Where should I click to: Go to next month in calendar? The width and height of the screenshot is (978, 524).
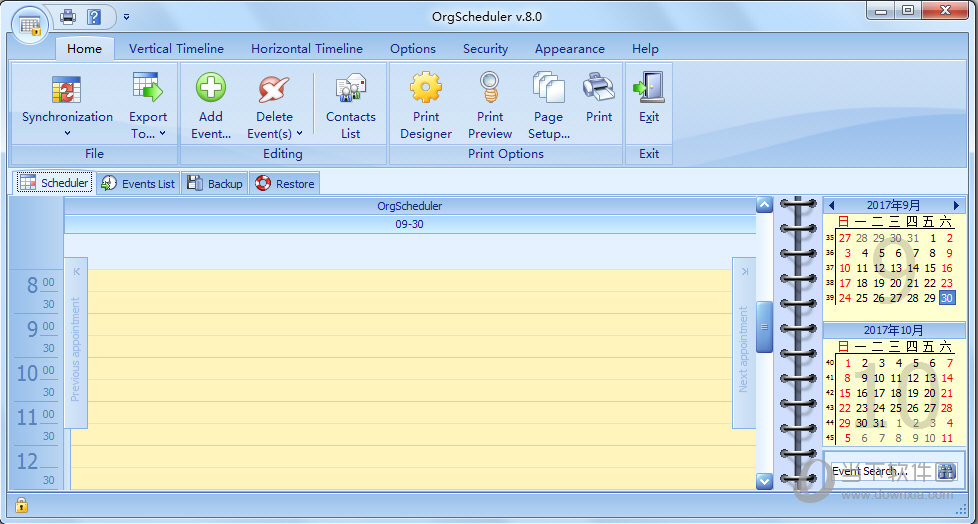click(x=956, y=205)
